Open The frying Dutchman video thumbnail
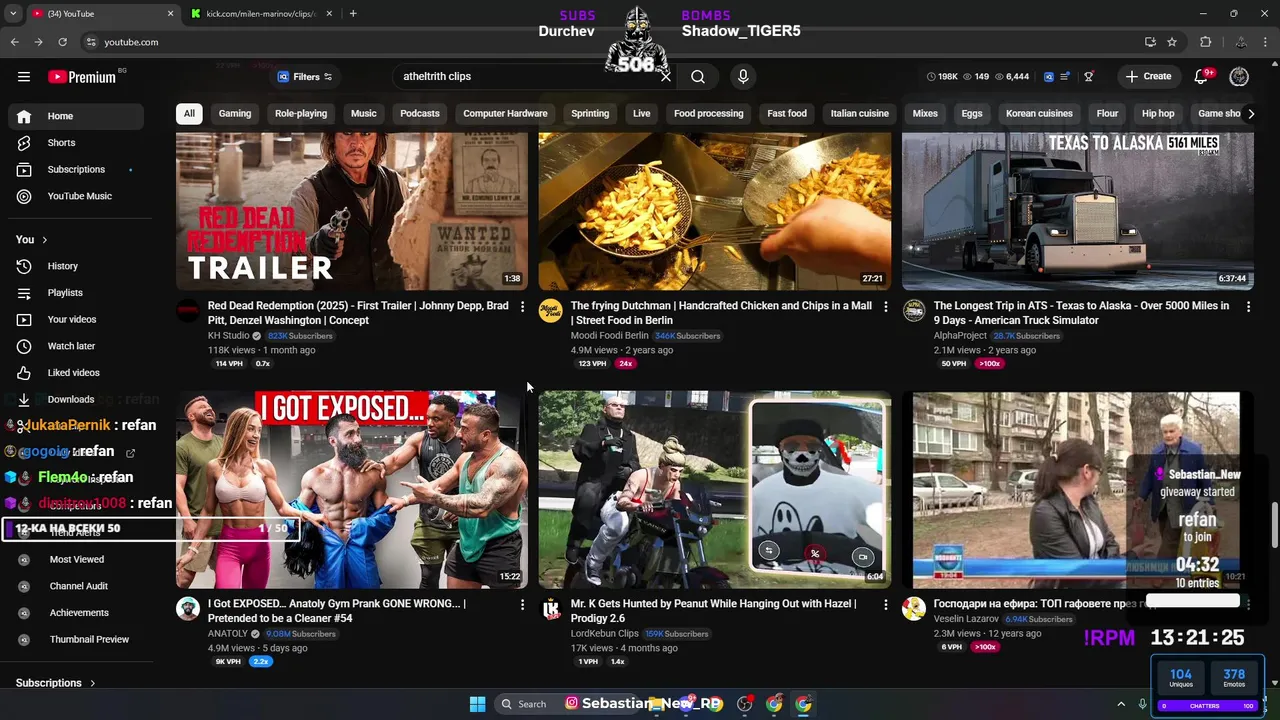 (x=715, y=211)
